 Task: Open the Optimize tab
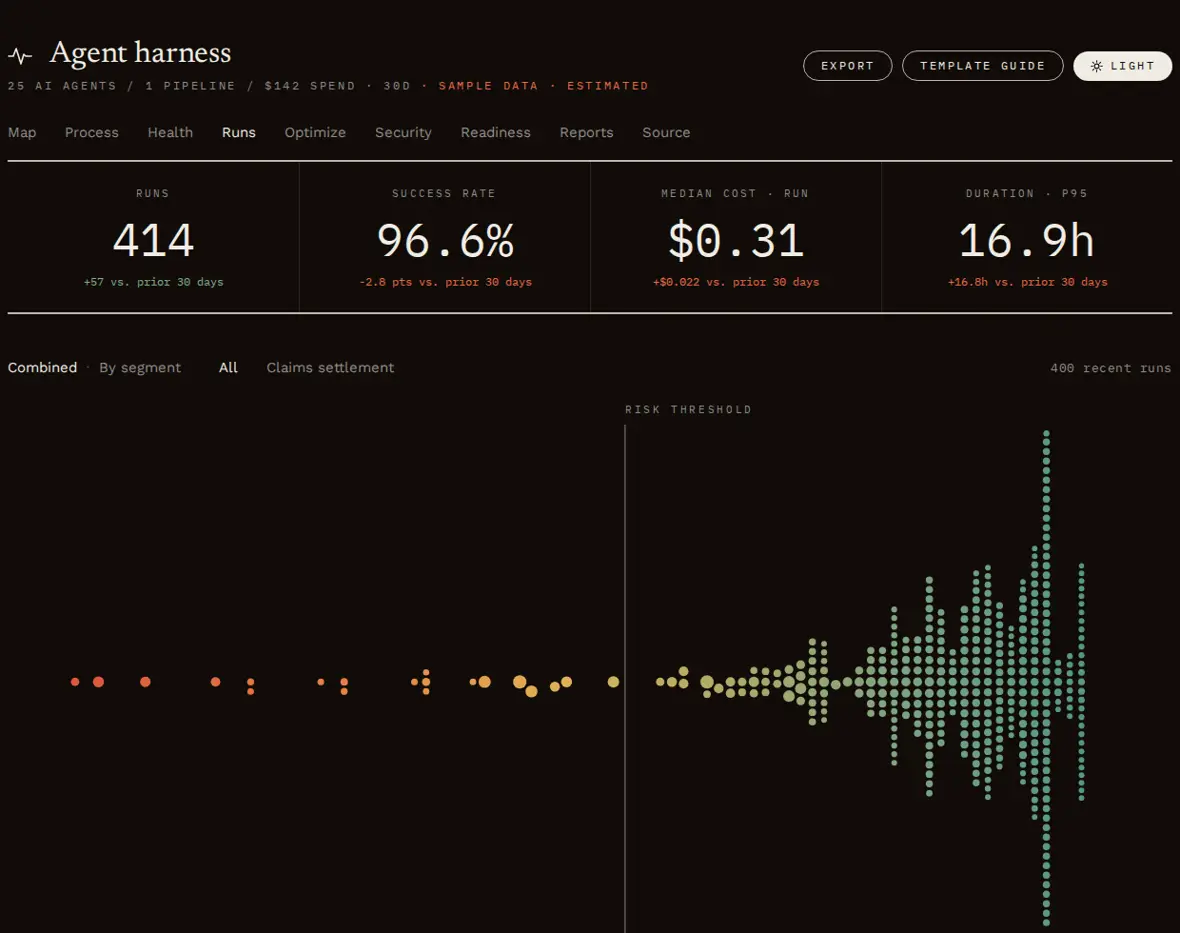tap(315, 132)
